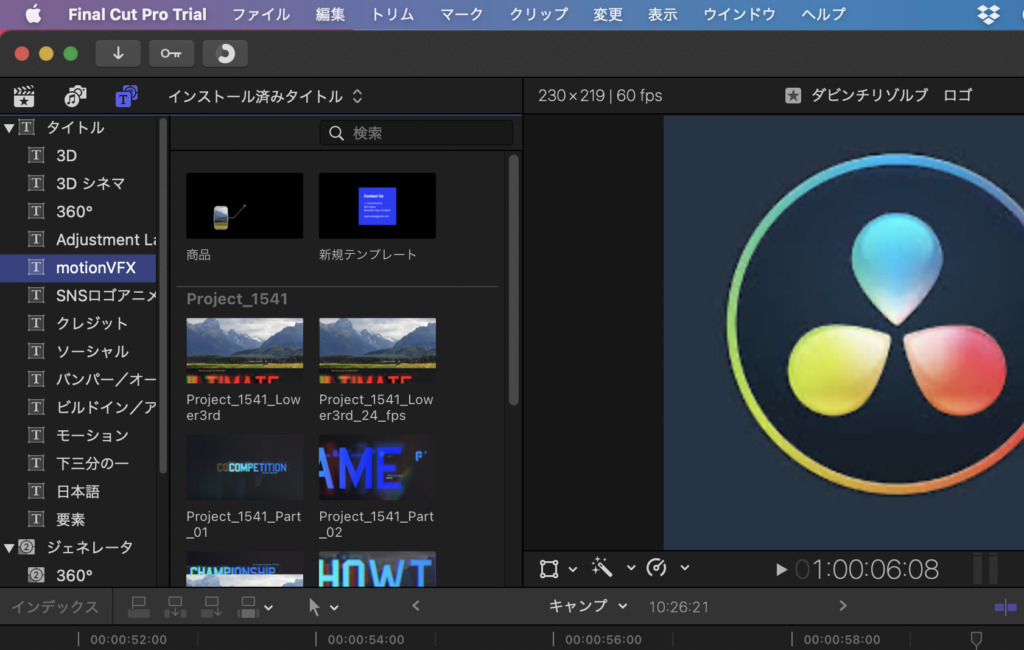Play the viewer clip
Screen dimensions: 1024x650
coord(780,570)
